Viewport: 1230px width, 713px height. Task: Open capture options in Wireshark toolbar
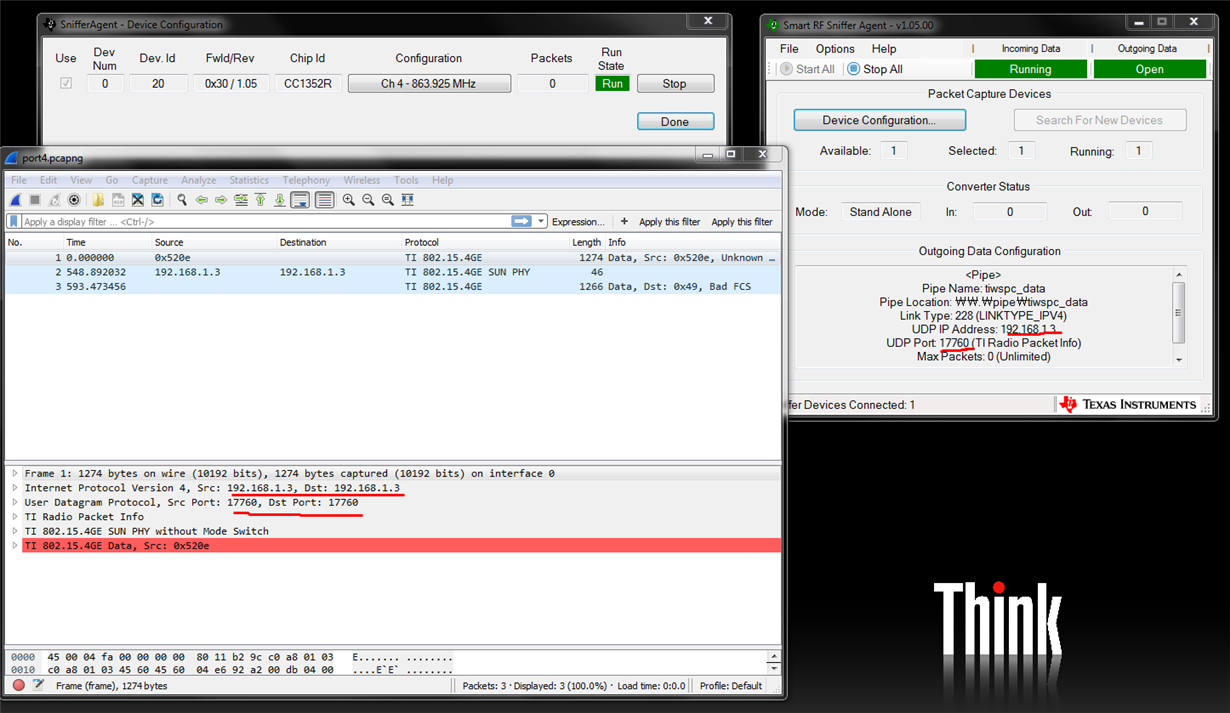74,200
